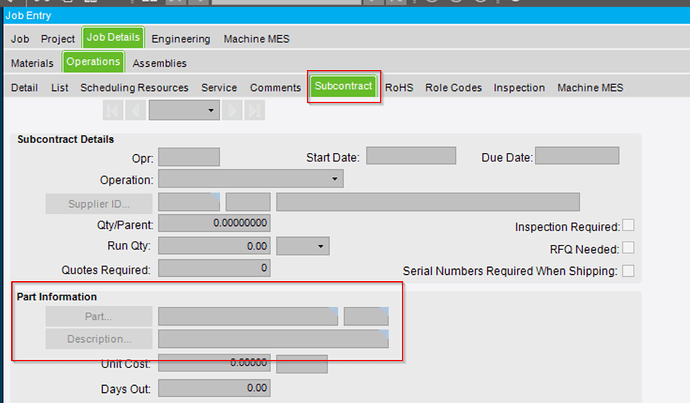
Task: Open the Inspection sub-tab
Action: pos(519,88)
